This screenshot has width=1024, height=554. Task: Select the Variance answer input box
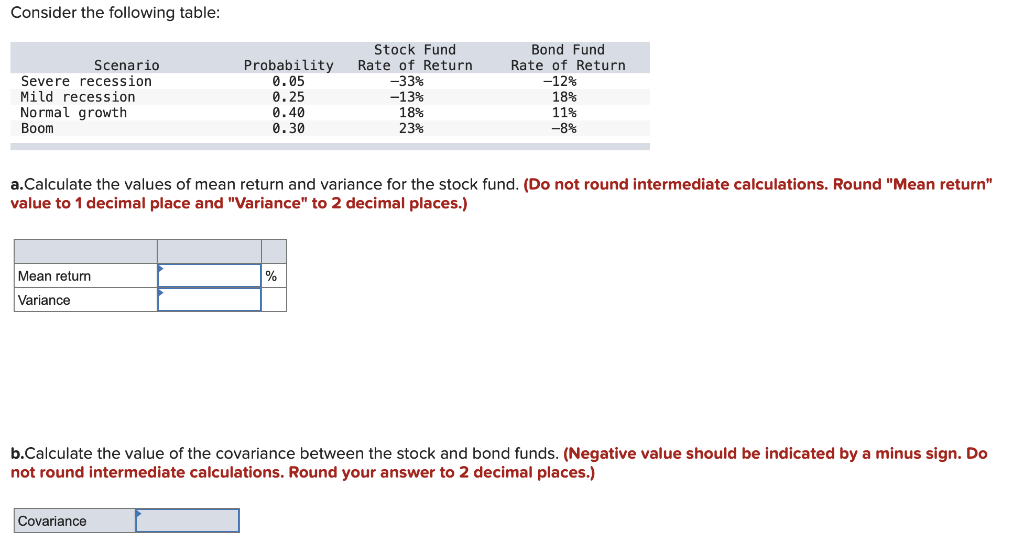pyautogui.click(x=209, y=300)
